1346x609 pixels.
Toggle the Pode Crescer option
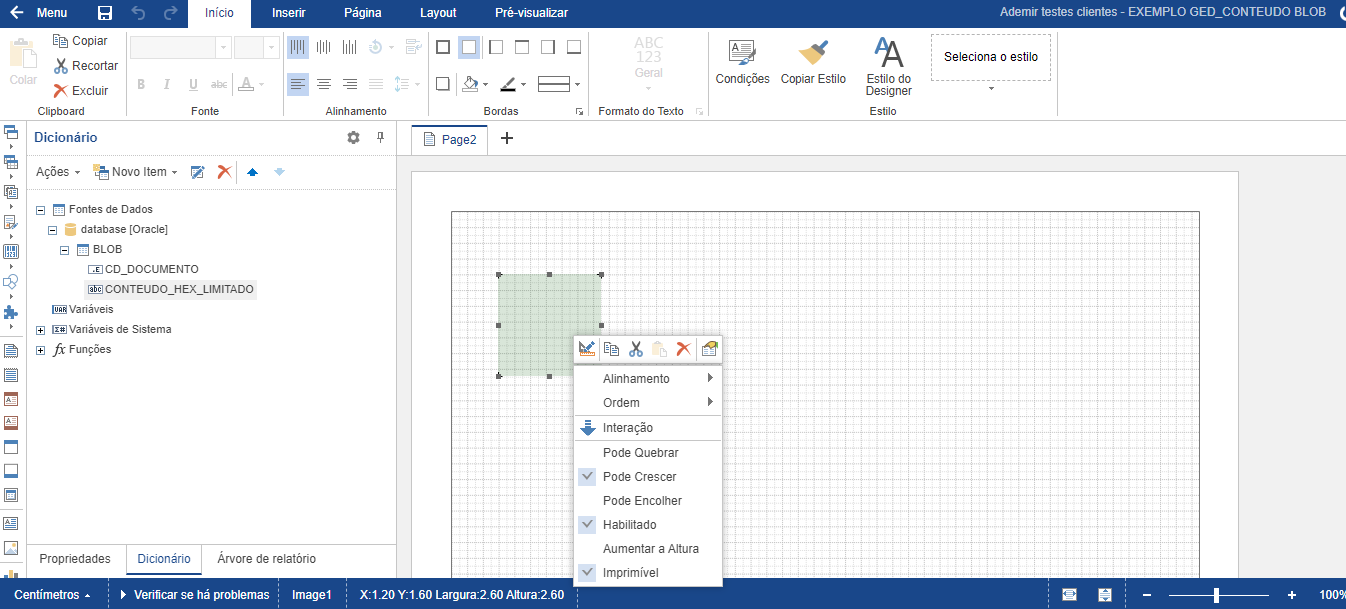point(639,477)
